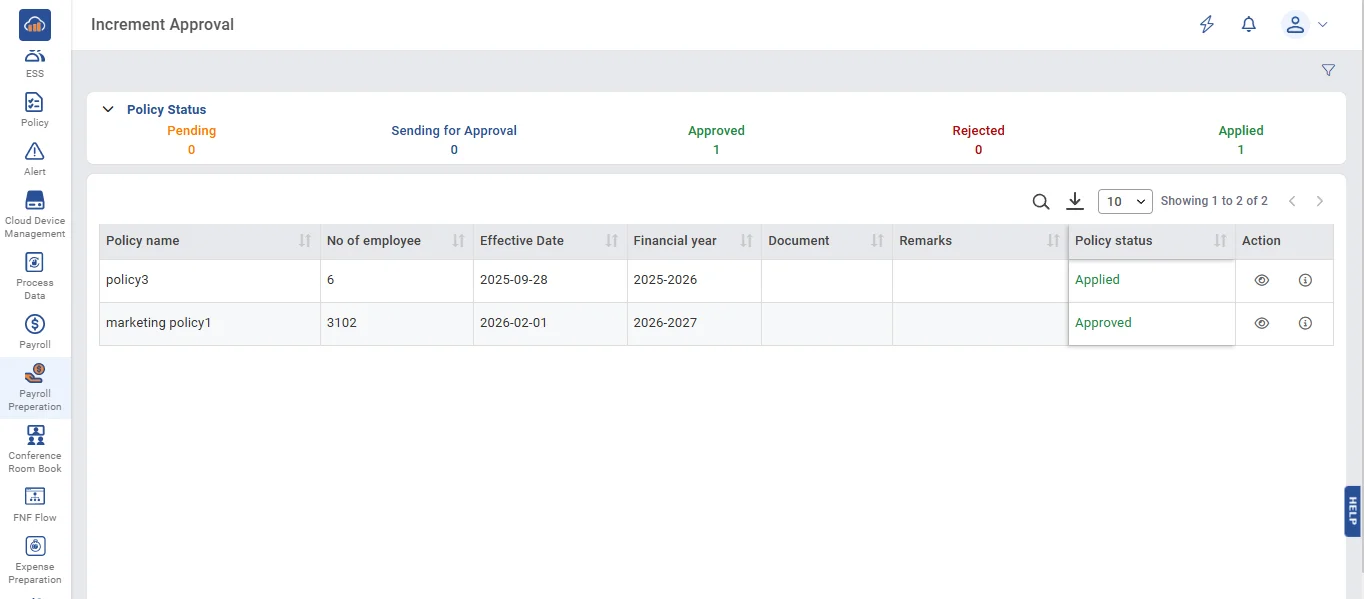The image size is (1364, 599).
Task: Open info details for marketing policy1
Action: (x=1305, y=323)
